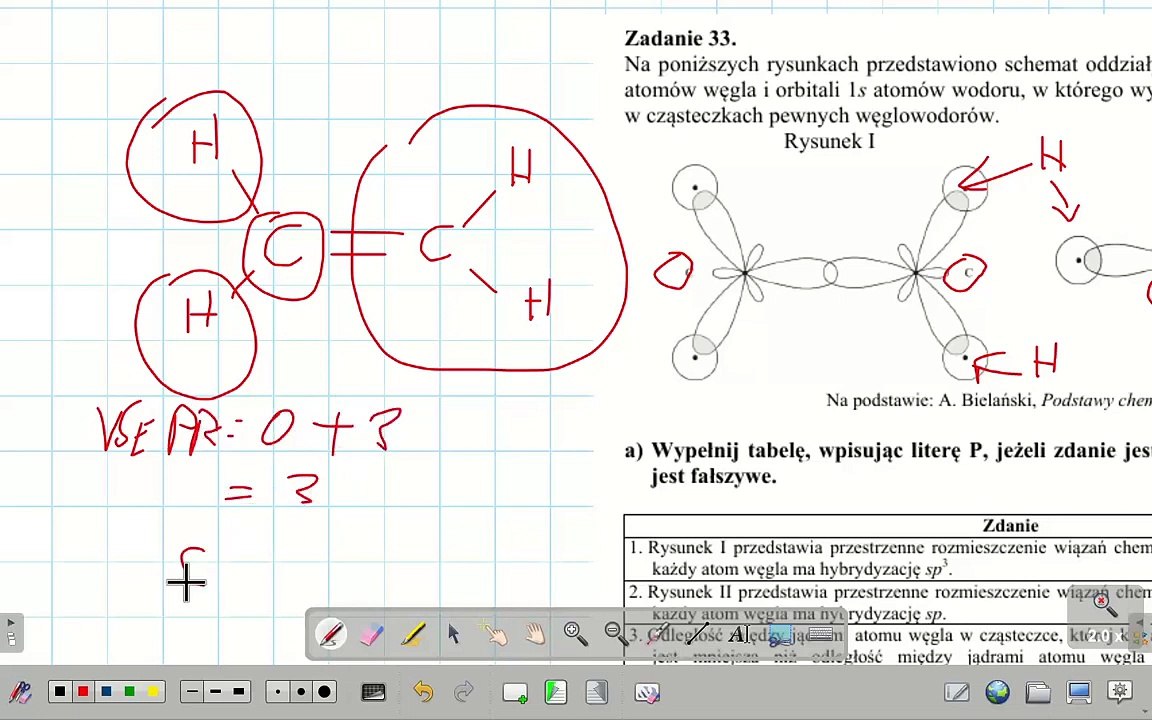The height and width of the screenshot is (720, 1152).
Task: Click the 'Zdanie' table header
Action: coord(1010,525)
